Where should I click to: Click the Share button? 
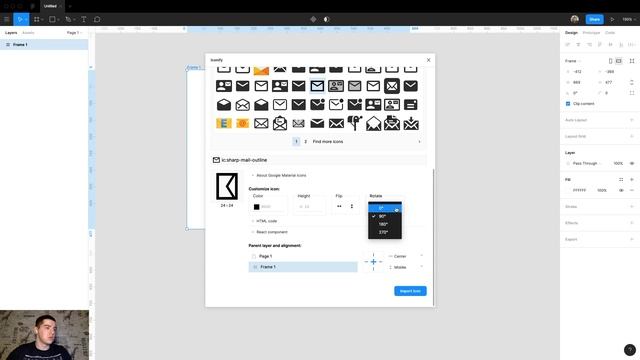[x=594, y=19]
